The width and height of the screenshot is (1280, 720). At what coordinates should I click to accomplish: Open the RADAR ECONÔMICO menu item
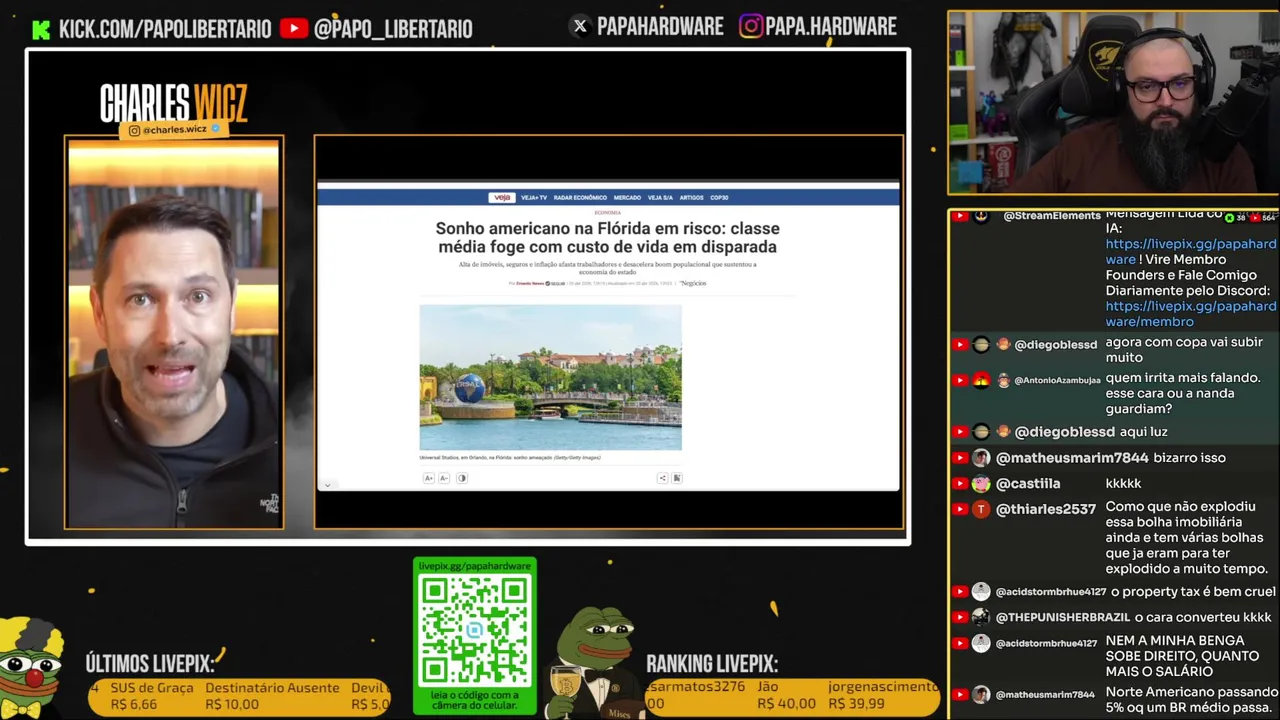(580, 198)
